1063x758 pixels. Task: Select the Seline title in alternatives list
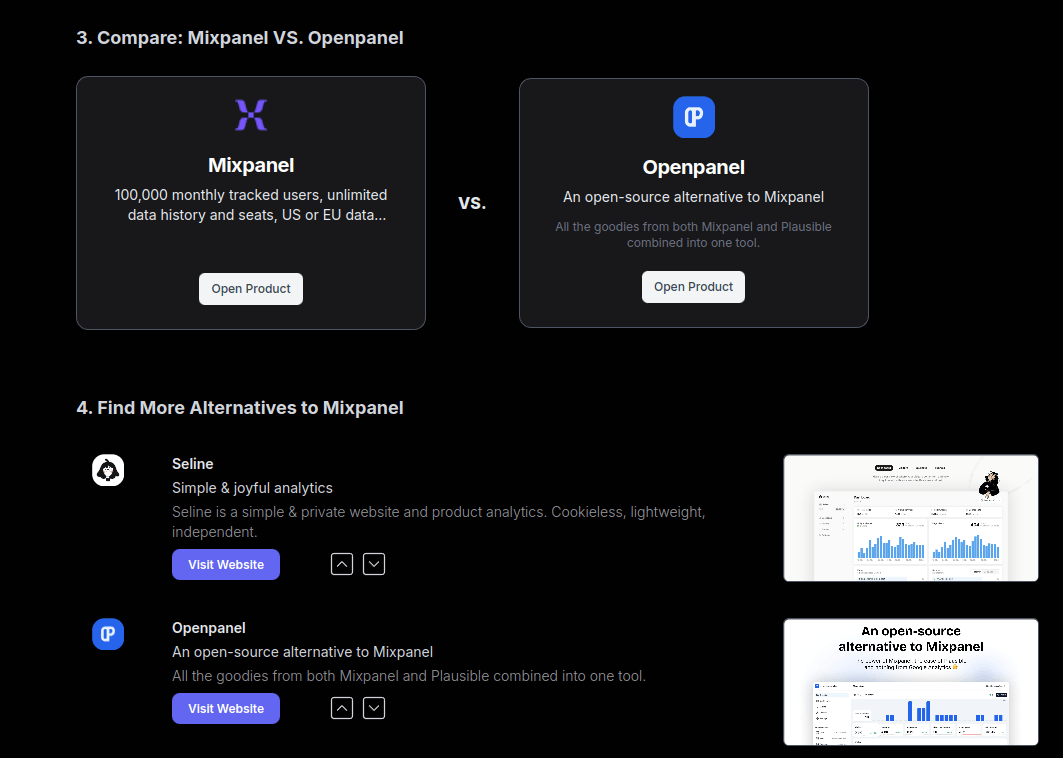pos(193,464)
